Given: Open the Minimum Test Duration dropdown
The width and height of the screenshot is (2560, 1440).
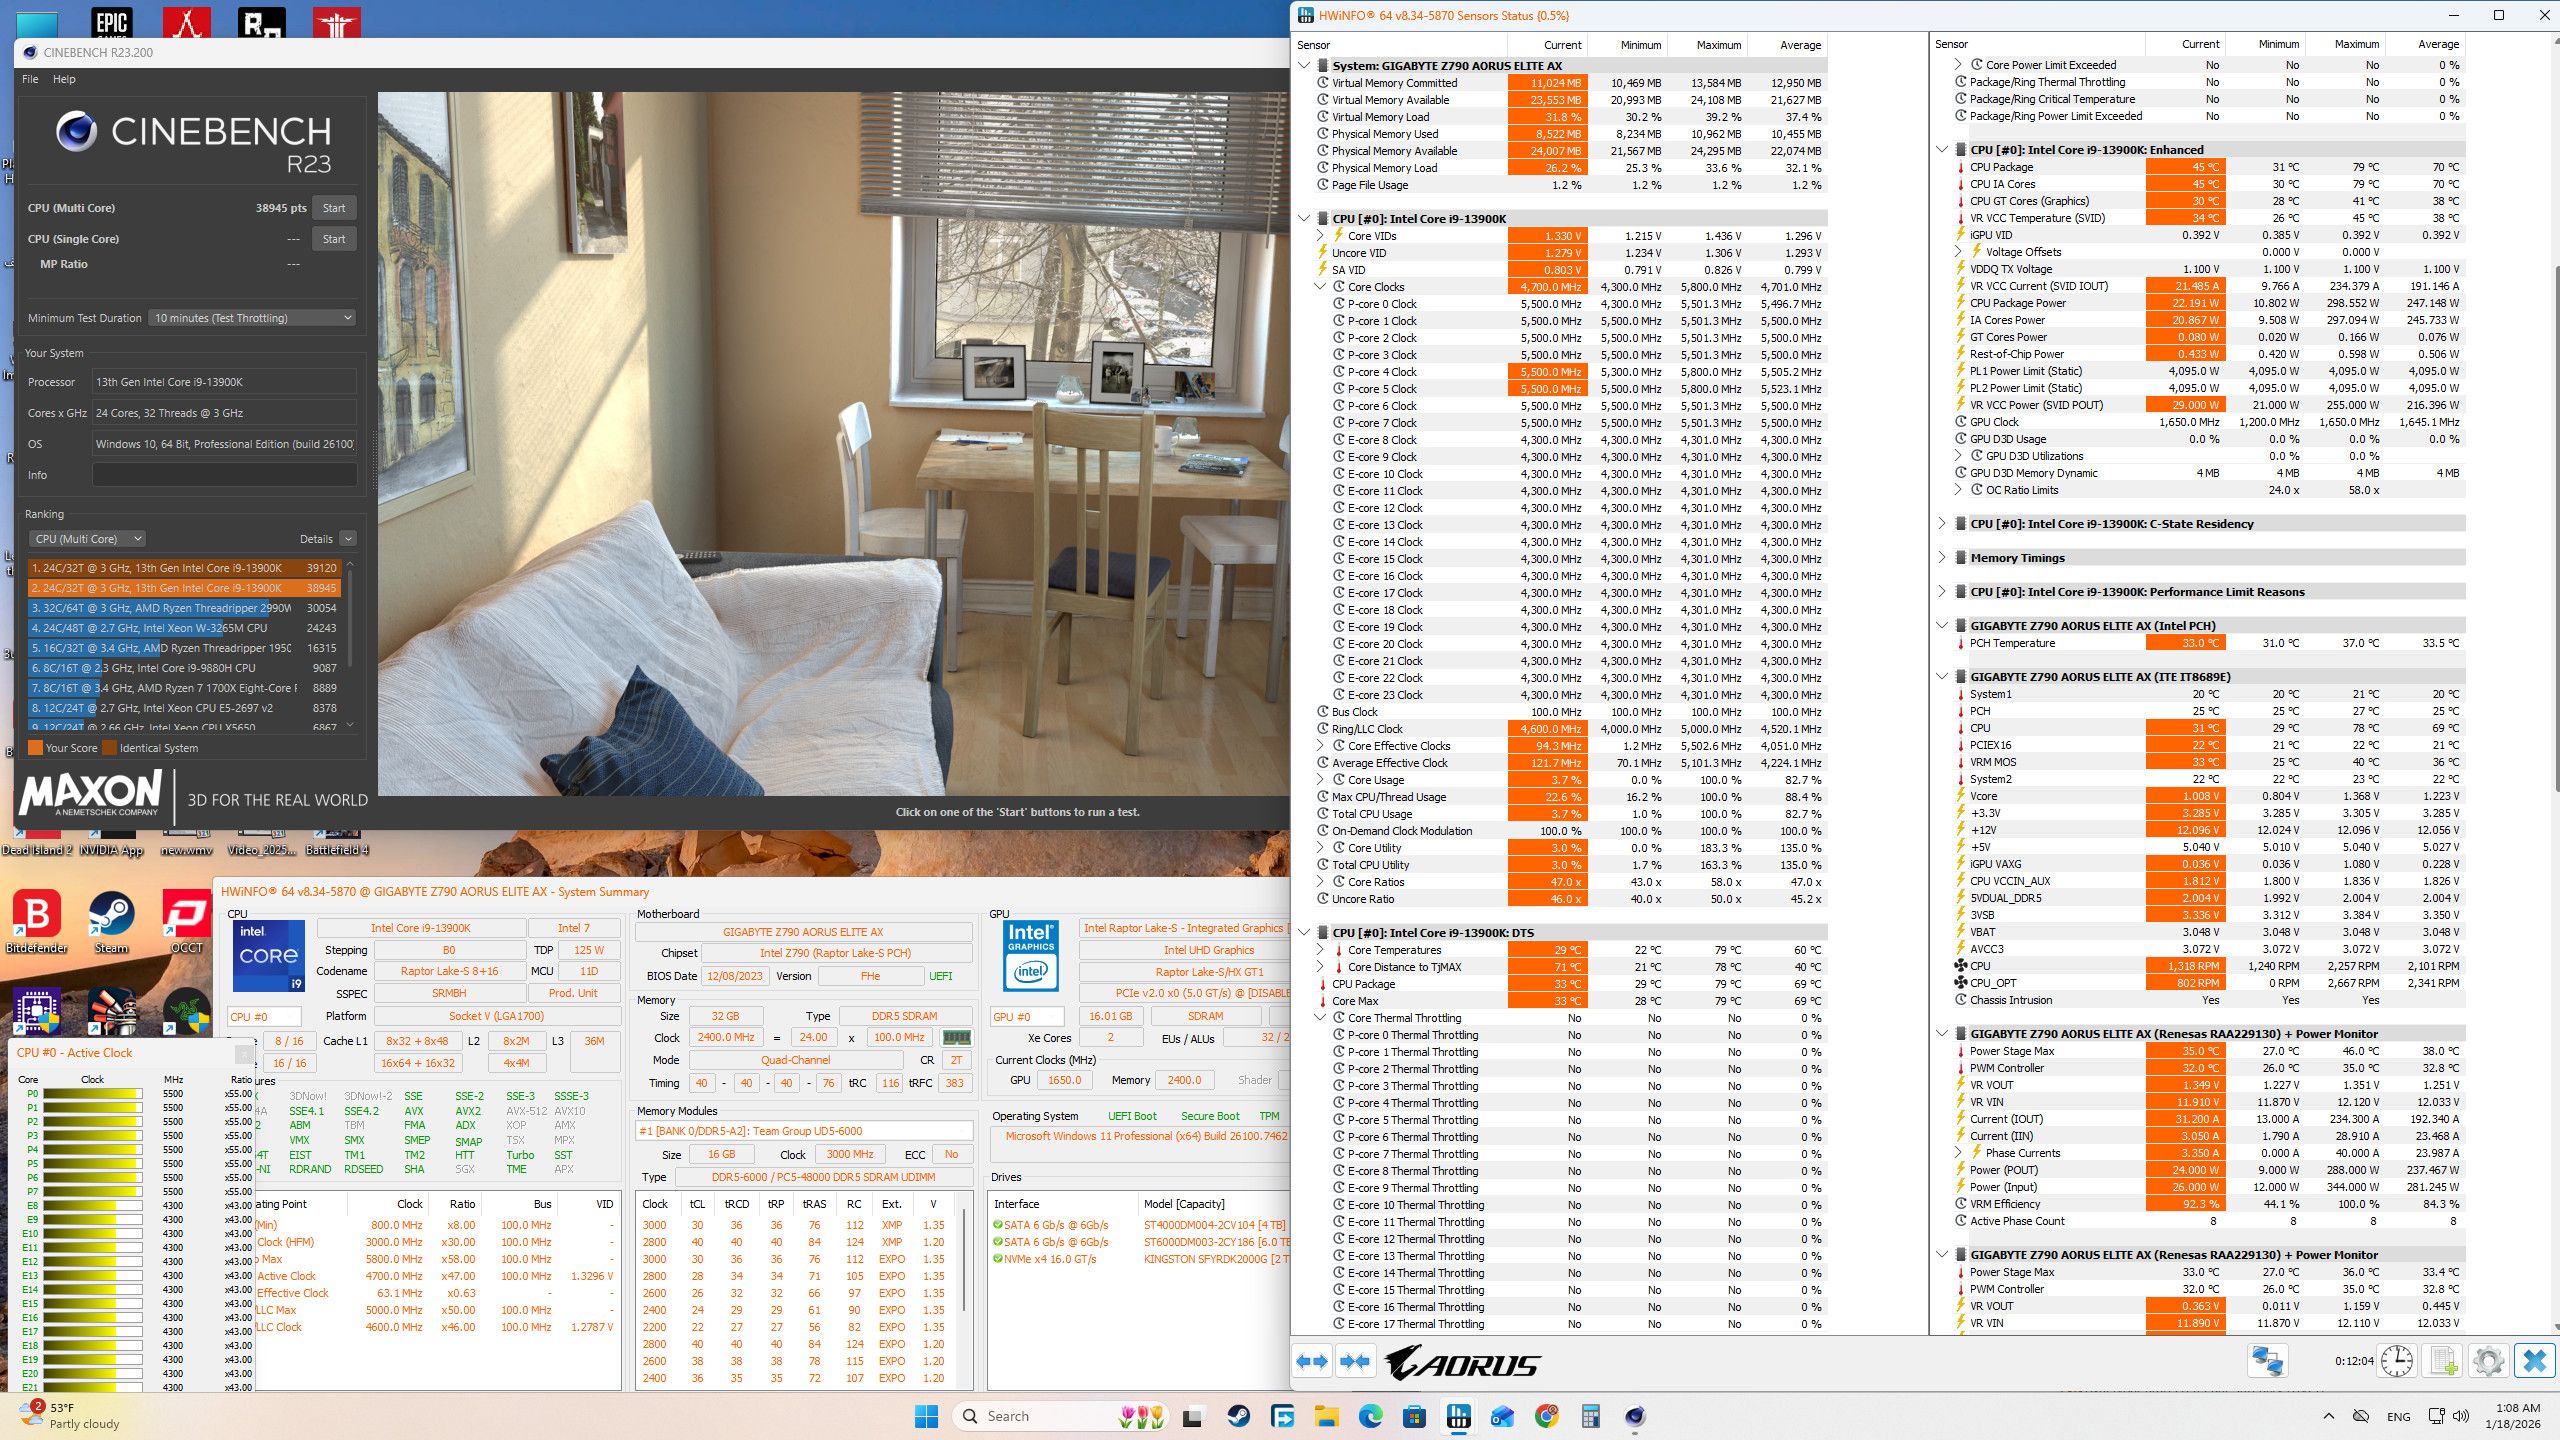Looking at the screenshot, I should click(x=252, y=318).
